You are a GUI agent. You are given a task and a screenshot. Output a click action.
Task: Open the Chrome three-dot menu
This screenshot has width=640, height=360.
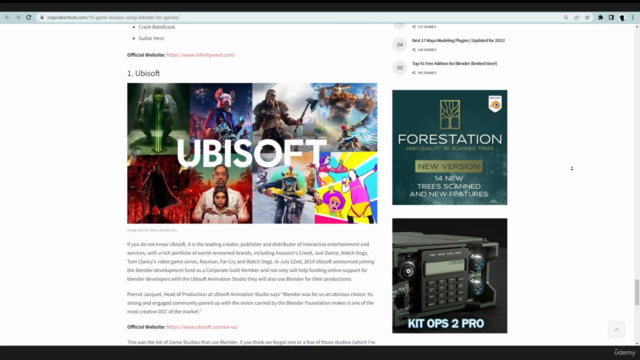pos(633,18)
